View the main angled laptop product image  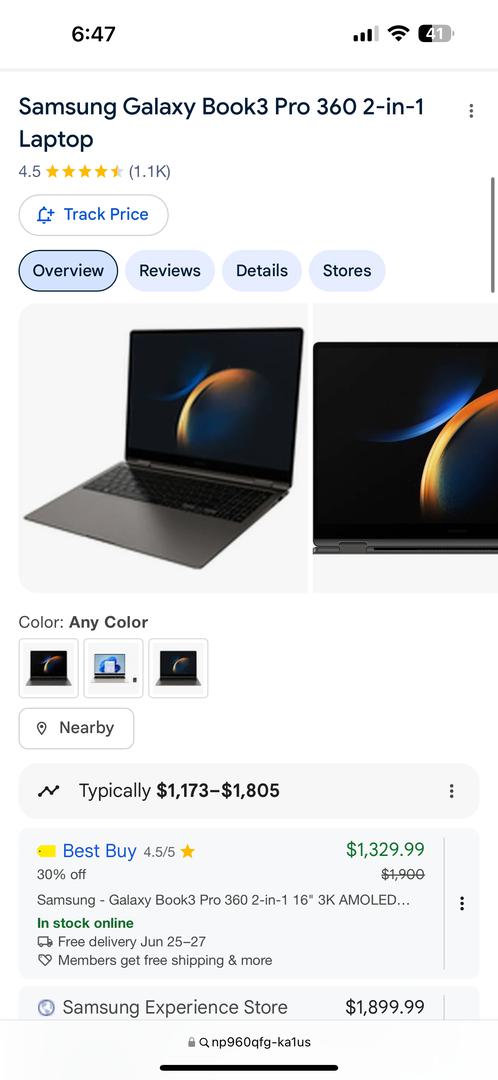(x=163, y=448)
